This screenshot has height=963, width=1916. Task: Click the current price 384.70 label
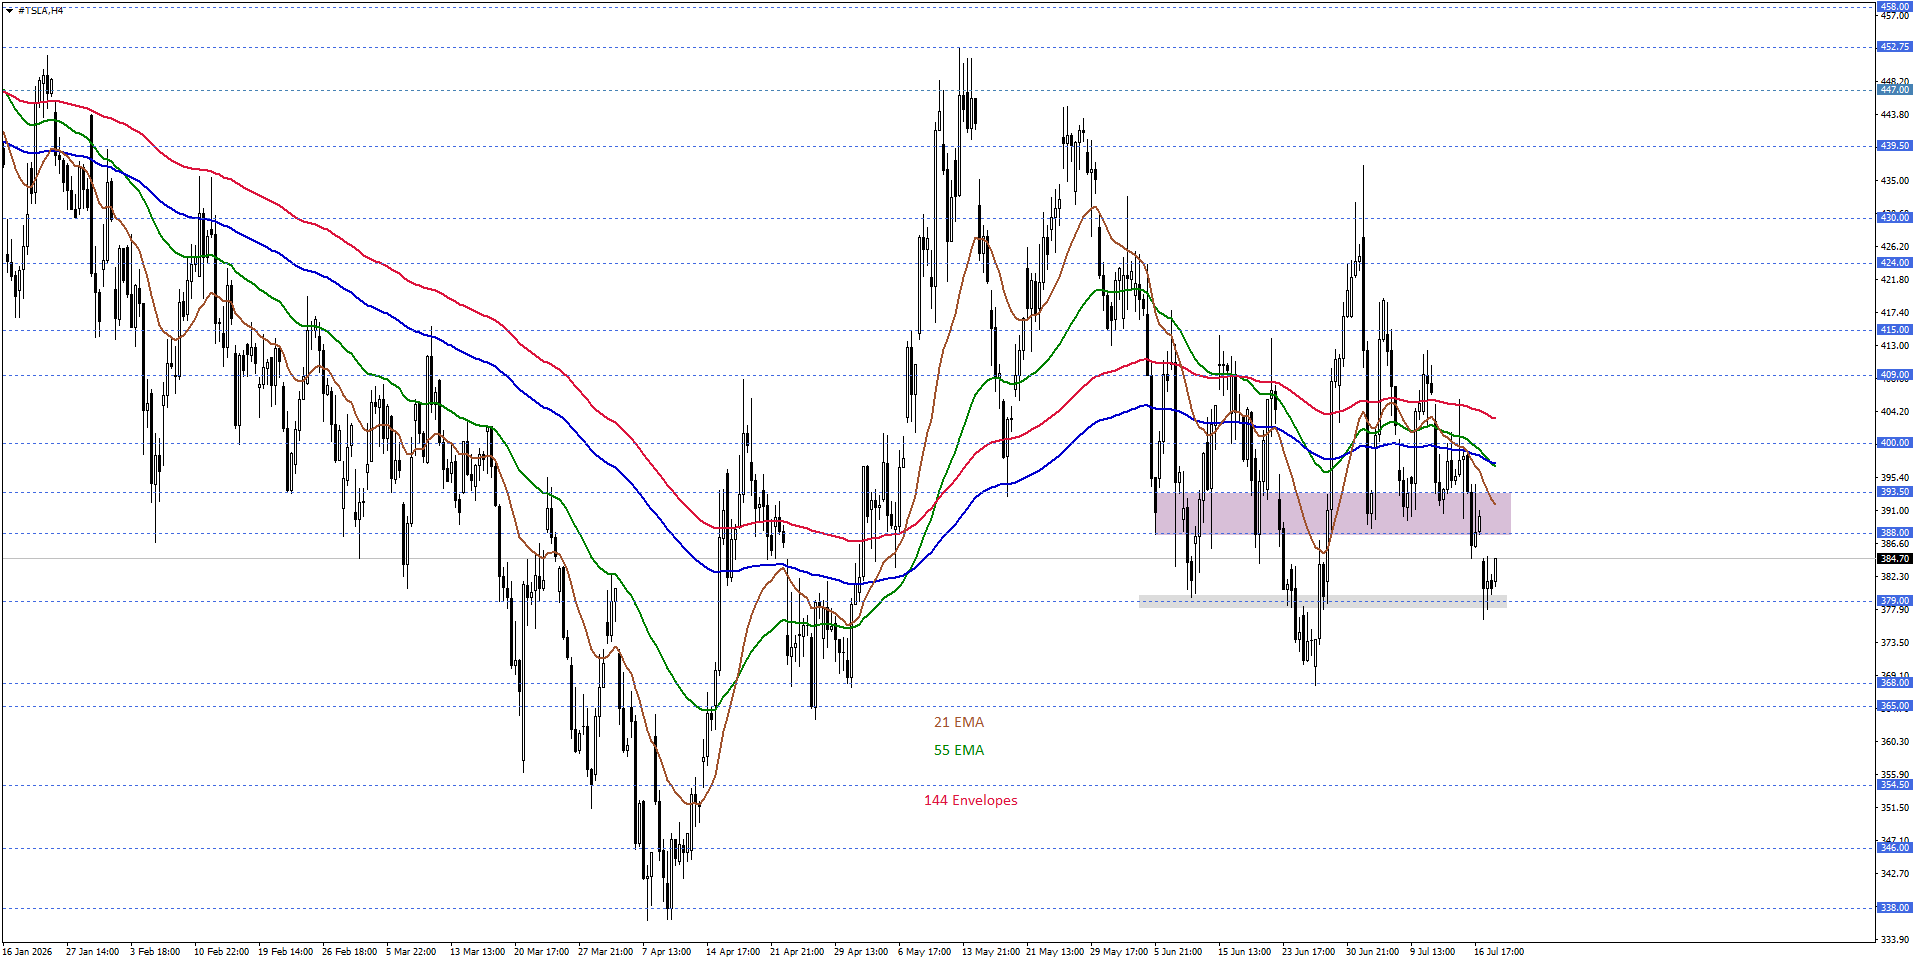(x=1895, y=559)
